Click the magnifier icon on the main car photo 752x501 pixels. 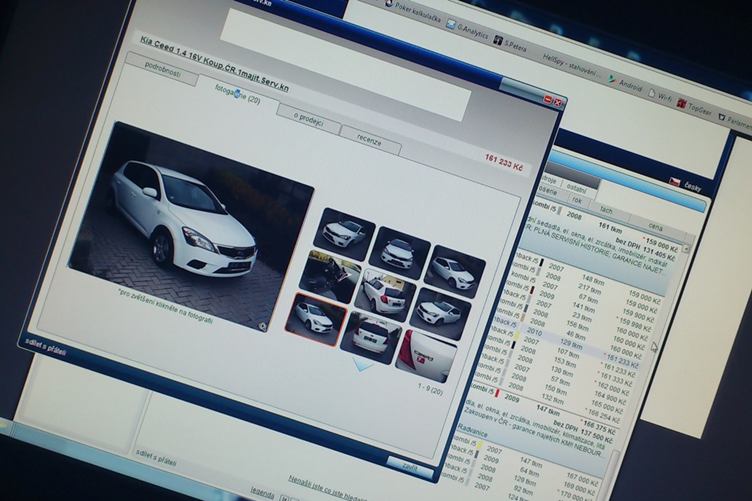[x=262, y=326]
